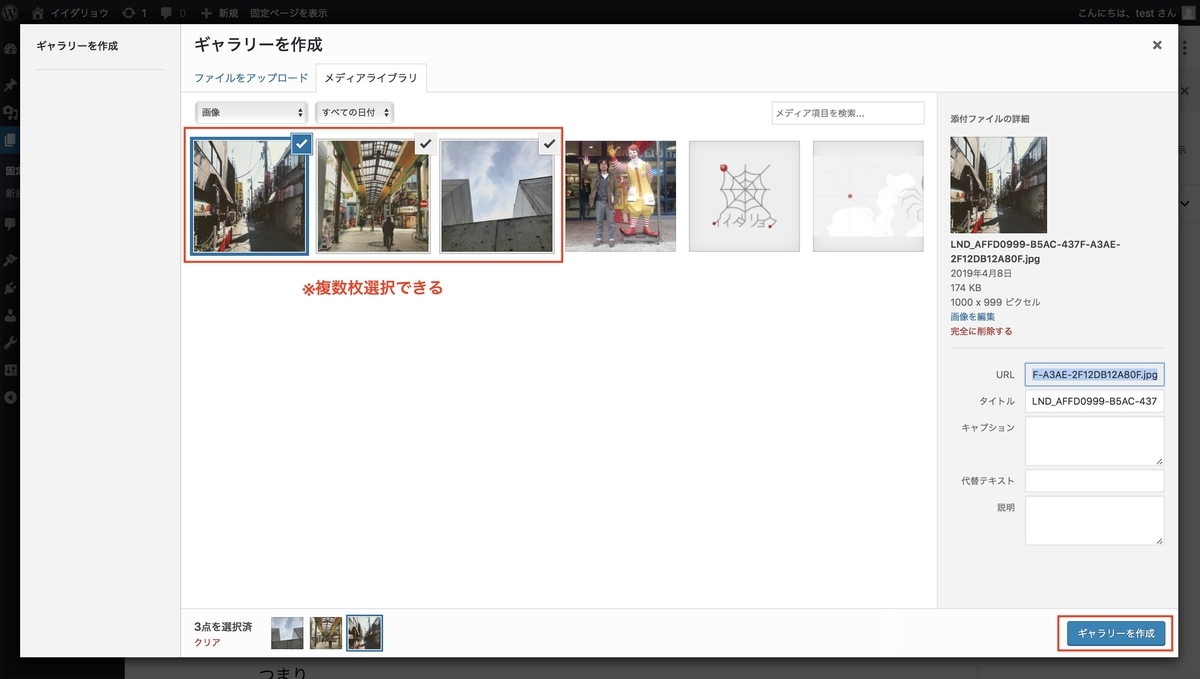The width and height of the screenshot is (1200, 679).
Task: Click the タイトル field with LND_AFFD0999
Action: [1094, 401]
